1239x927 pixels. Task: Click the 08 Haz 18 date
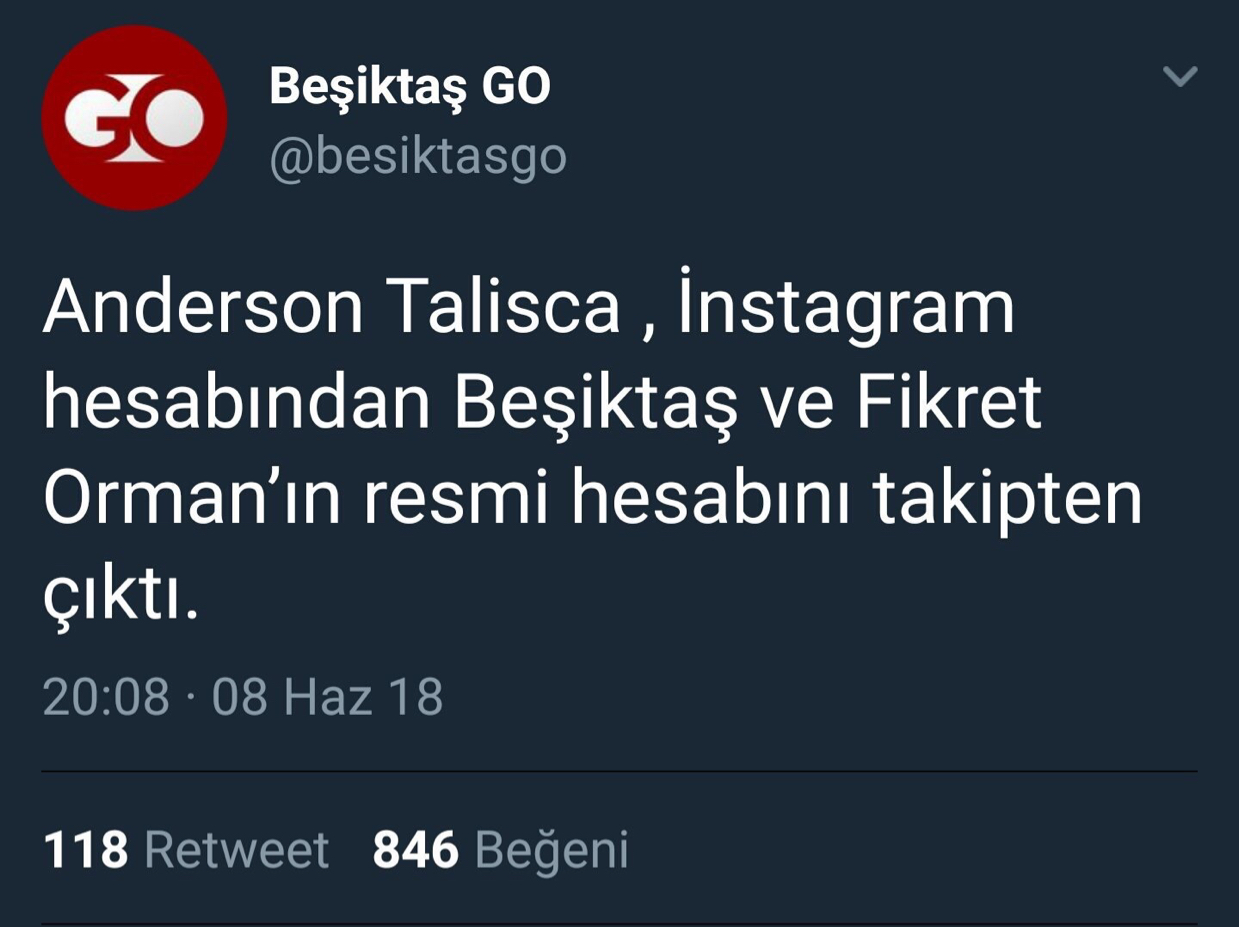(327, 697)
